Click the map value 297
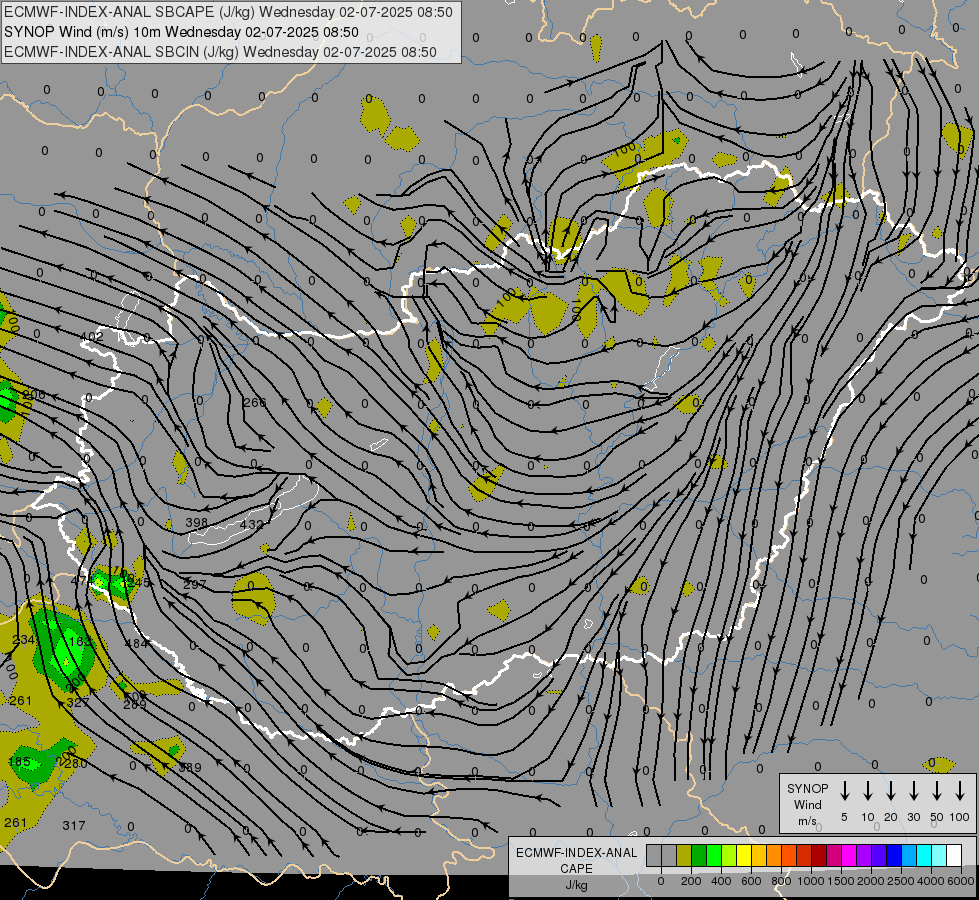The image size is (979, 900). click(x=195, y=585)
